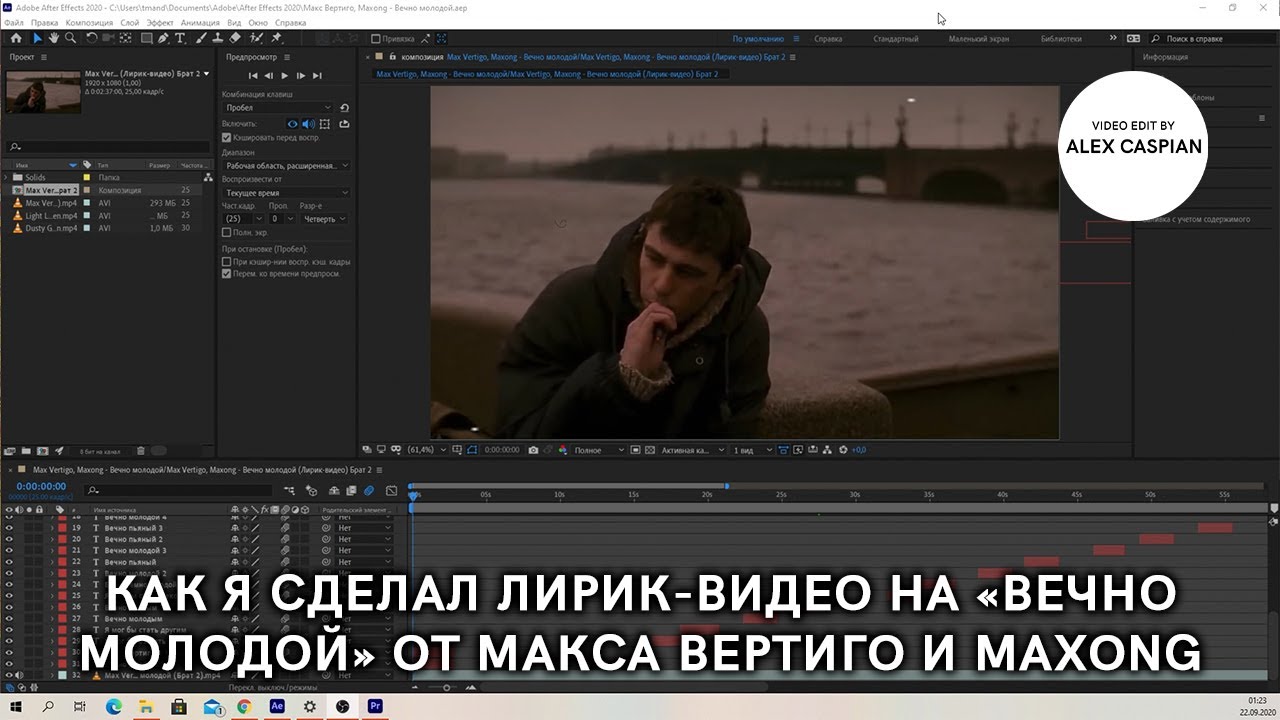Image resolution: width=1280 pixels, height=720 pixels.
Task: Click the timeline current time 0:00:00:00
Action: [40, 486]
